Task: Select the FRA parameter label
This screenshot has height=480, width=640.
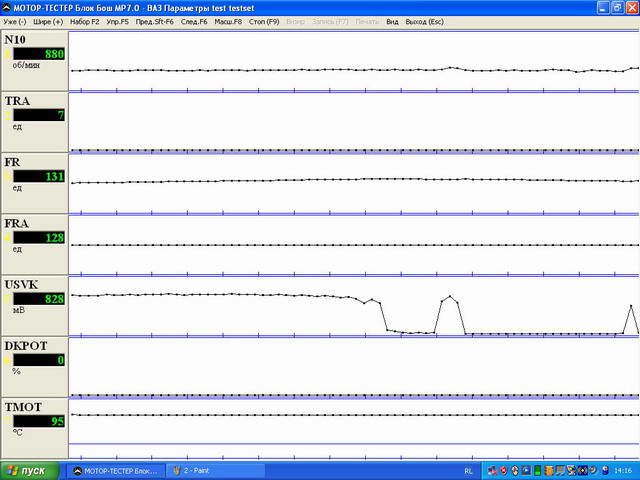Action: click(x=17, y=223)
